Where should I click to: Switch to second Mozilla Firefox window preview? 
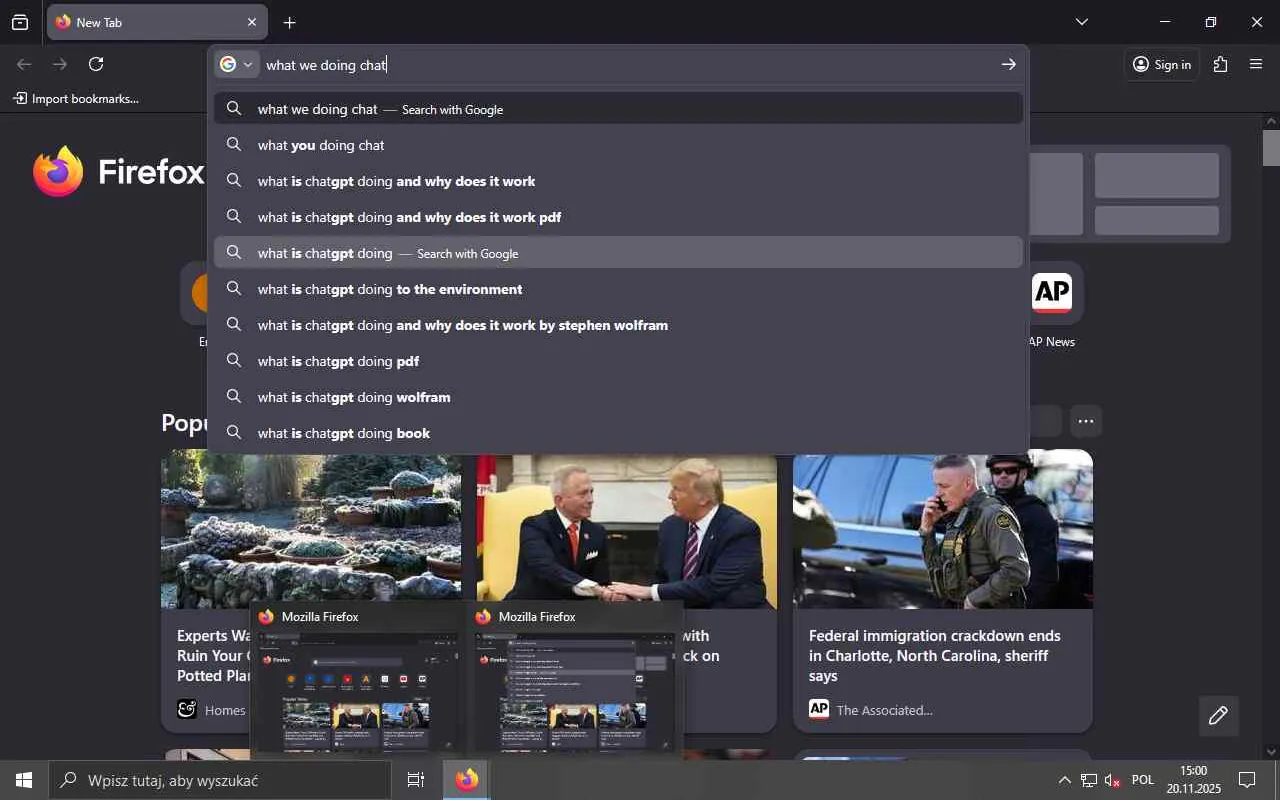574,680
